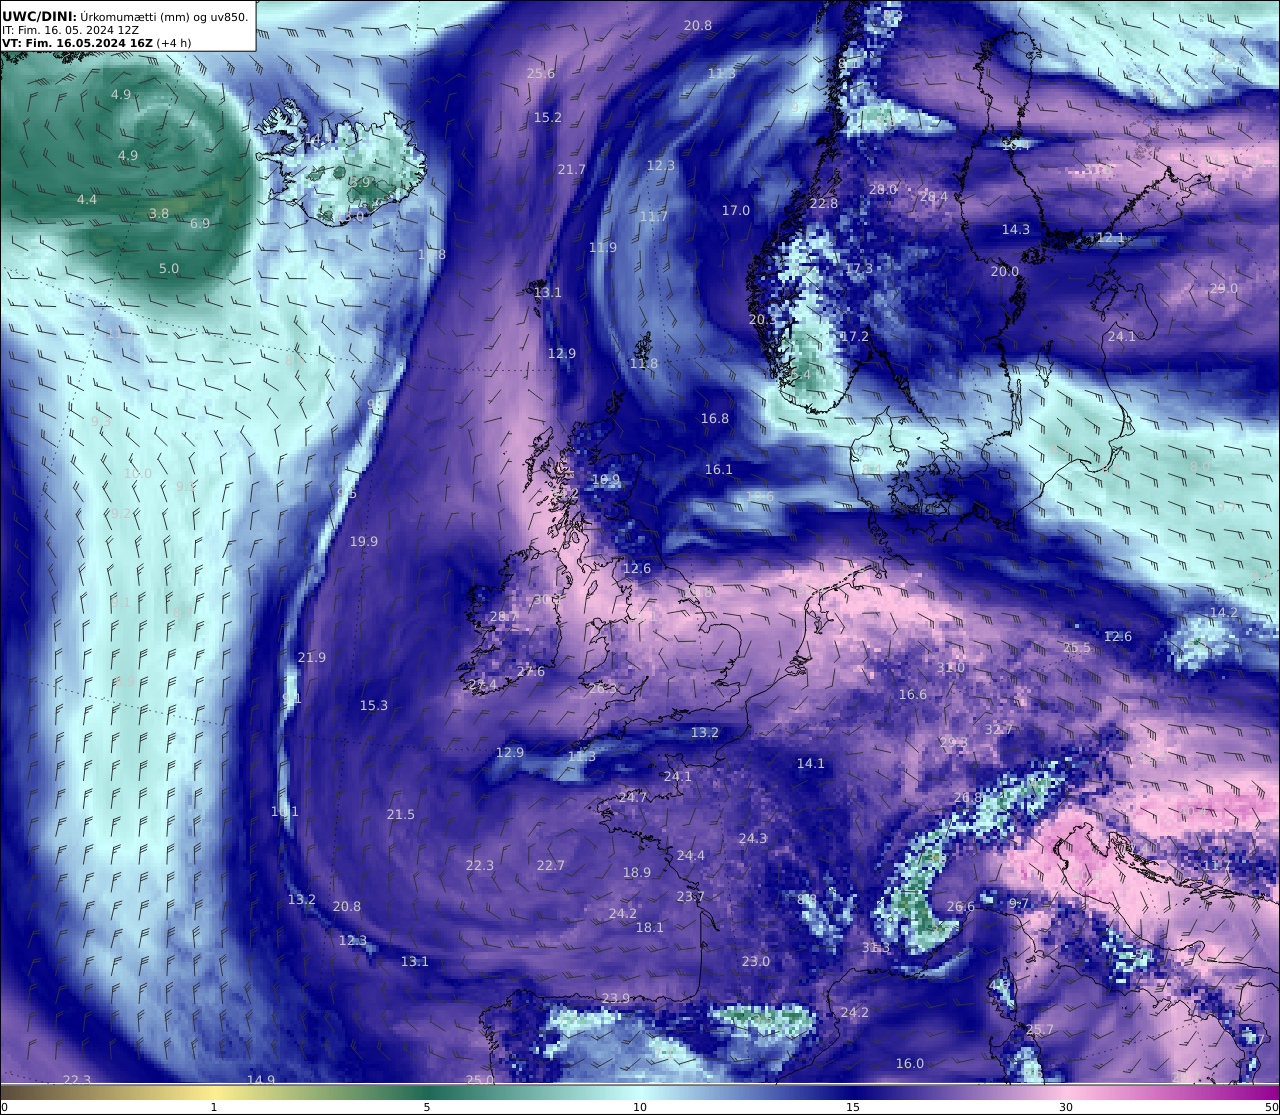1280x1115 pixels.
Task: Click the 23.9 value near Spain
Action: pyautogui.click(x=617, y=999)
